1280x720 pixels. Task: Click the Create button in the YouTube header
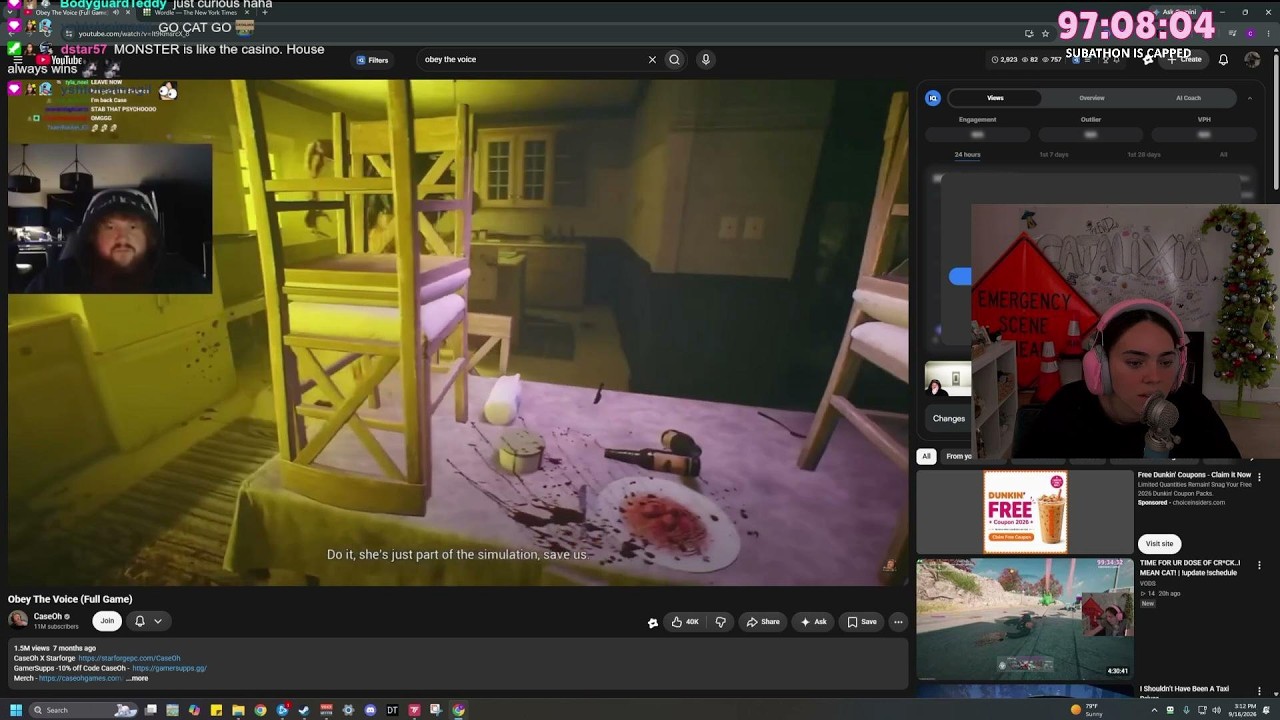(x=1186, y=60)
